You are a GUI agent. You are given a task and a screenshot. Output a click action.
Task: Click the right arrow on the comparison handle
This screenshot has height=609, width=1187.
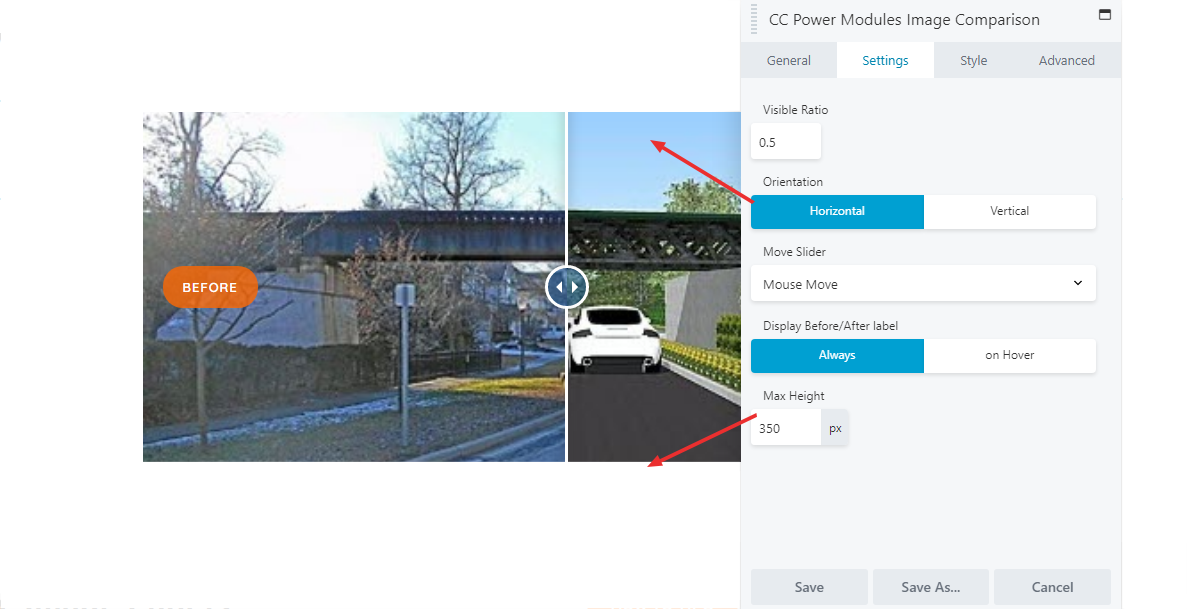pos(575,287)
